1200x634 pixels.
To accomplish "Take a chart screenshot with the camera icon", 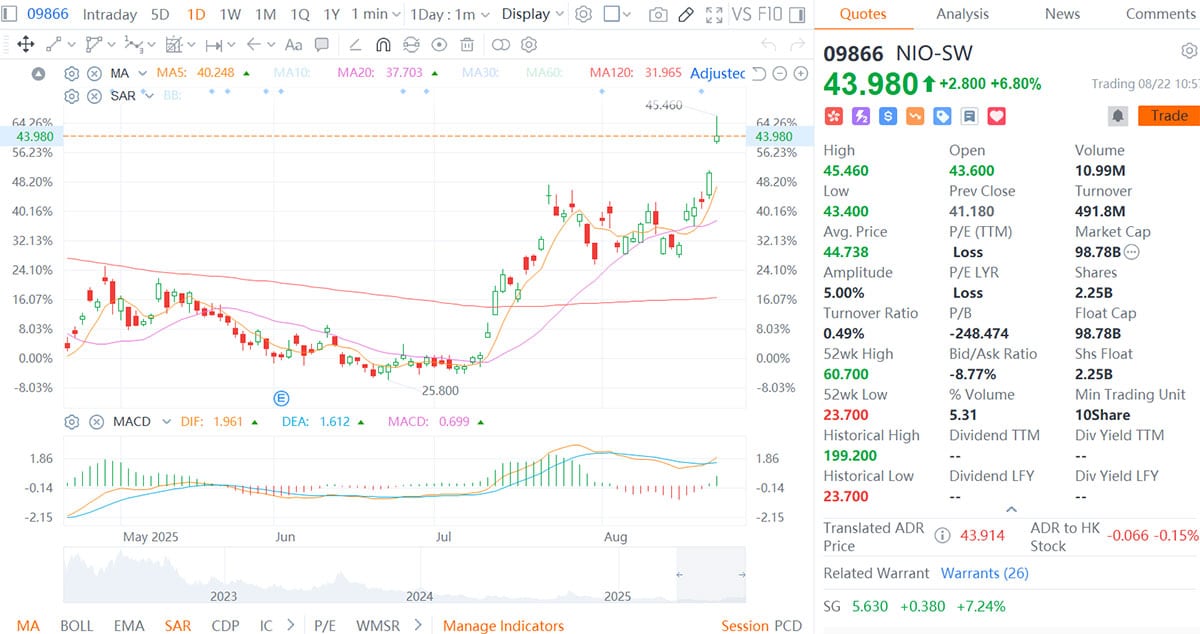I will pos(656,14).
